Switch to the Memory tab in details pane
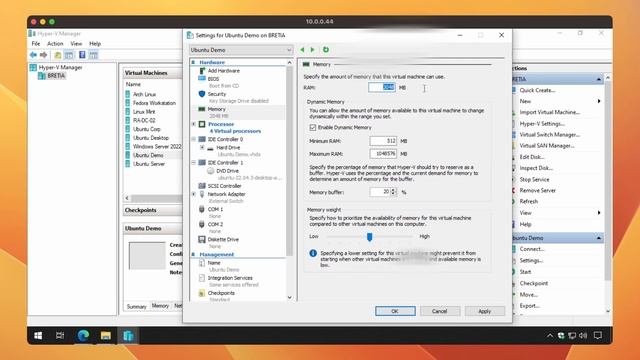 (160, 306)
